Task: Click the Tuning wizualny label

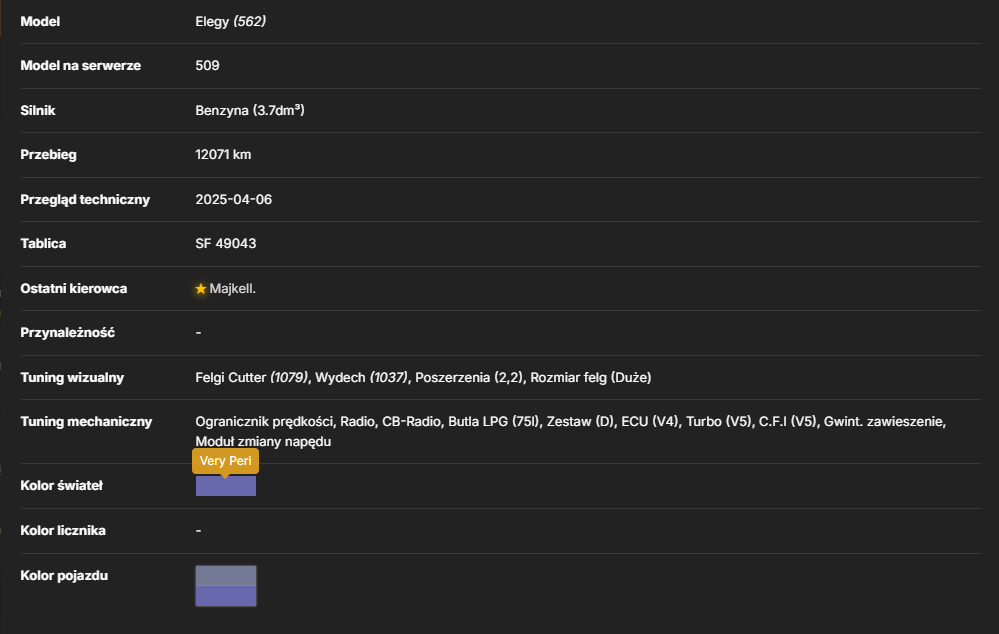Action: (x=72, y=377)
